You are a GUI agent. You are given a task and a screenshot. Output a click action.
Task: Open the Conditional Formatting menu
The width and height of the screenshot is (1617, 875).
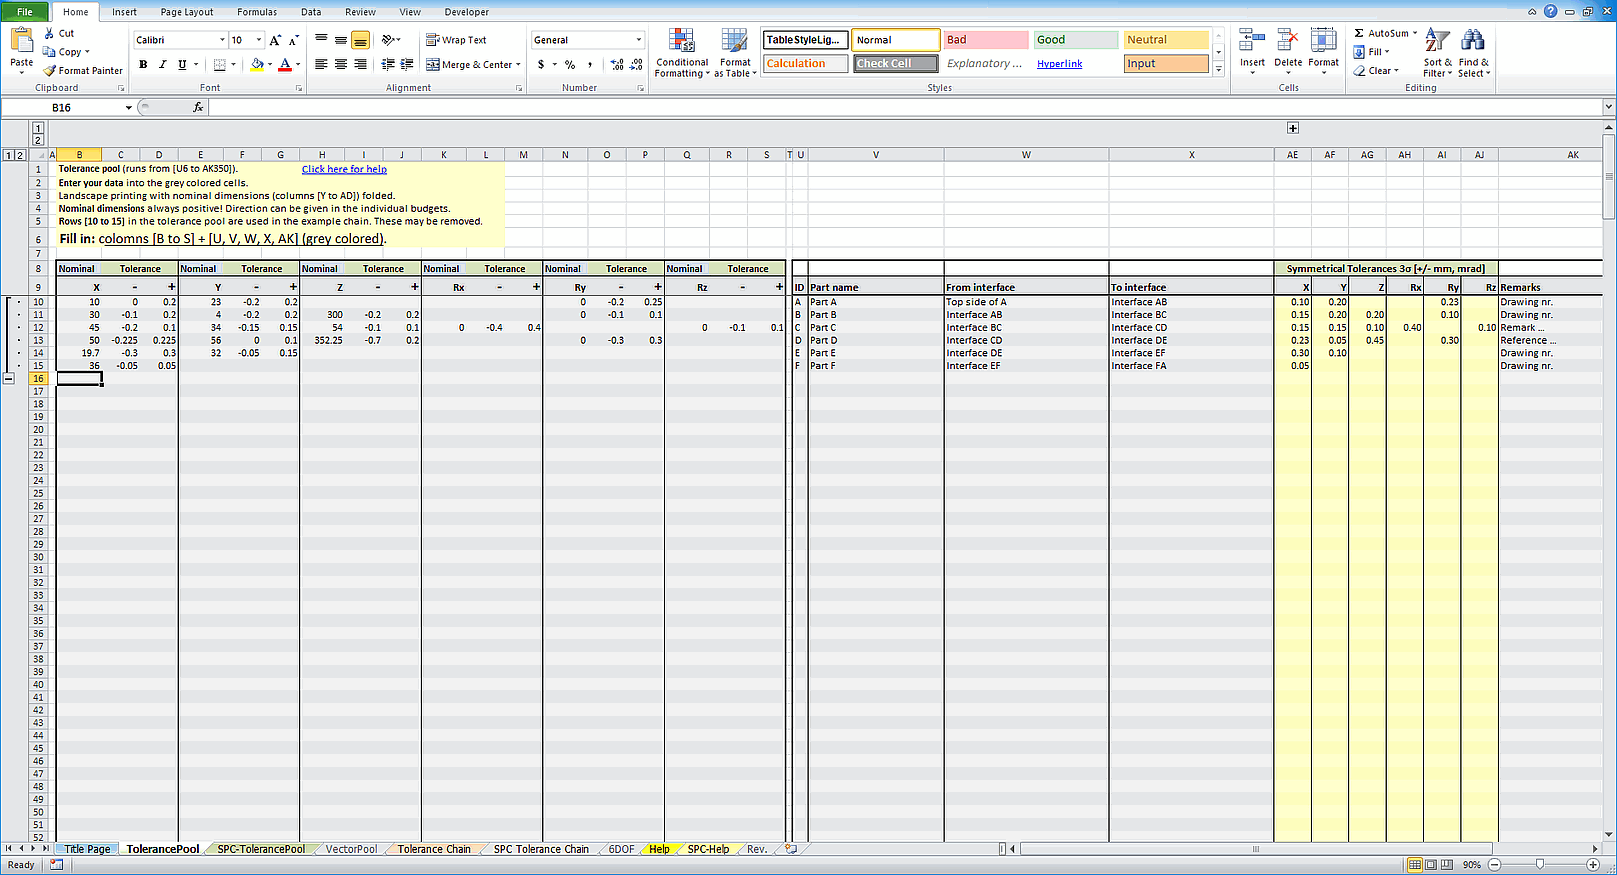click(x=682, y=52)
